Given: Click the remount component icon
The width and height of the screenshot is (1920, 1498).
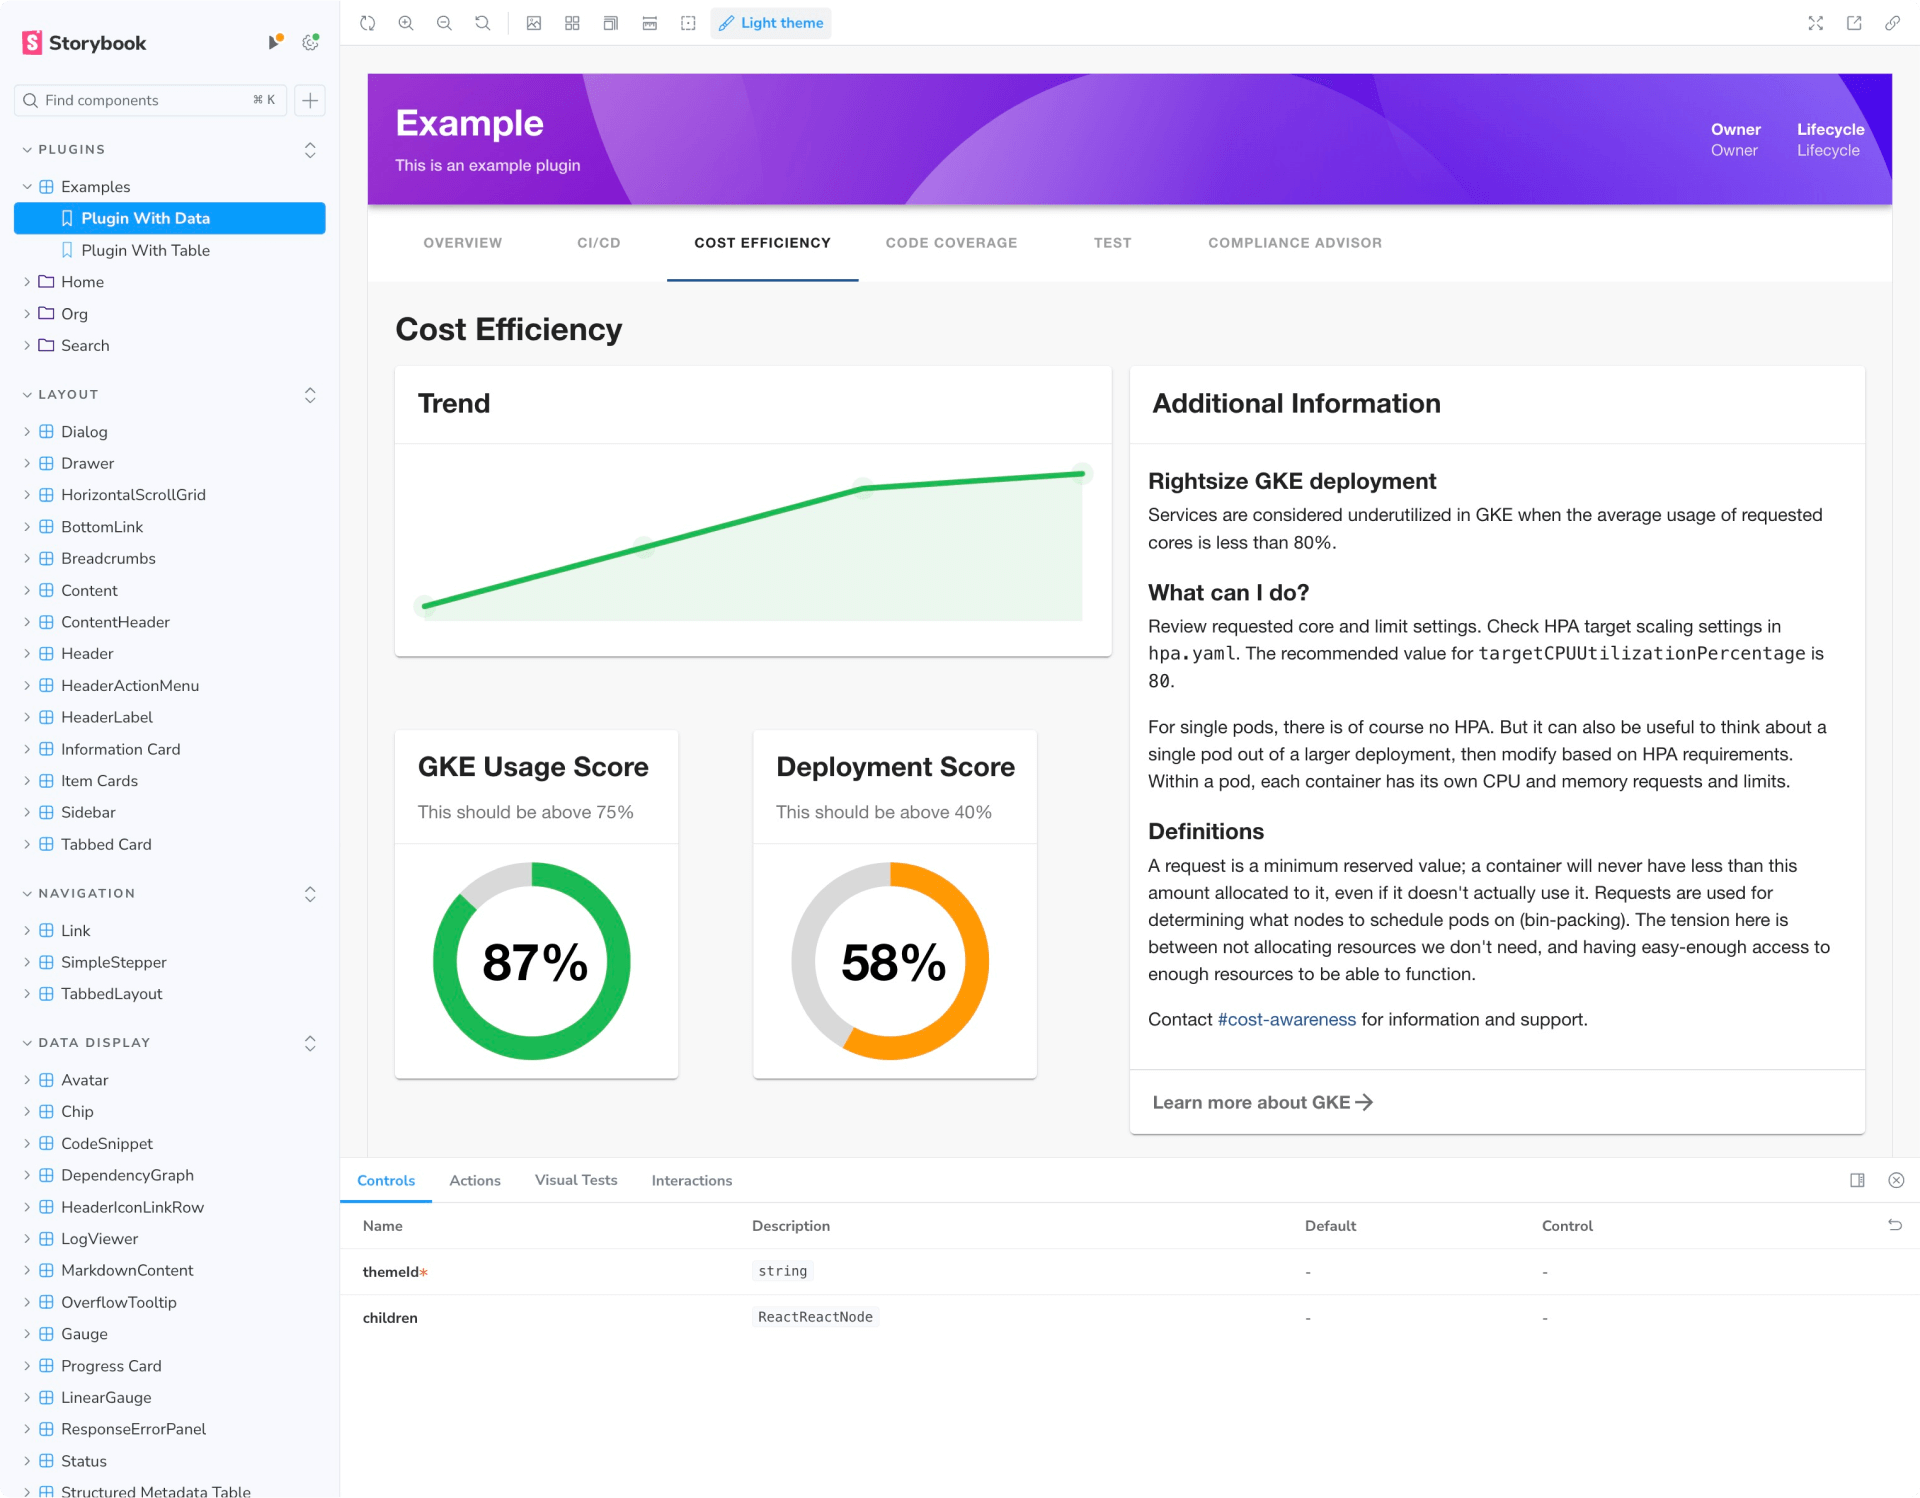Looking at the screenshot, I should point(367,23).
